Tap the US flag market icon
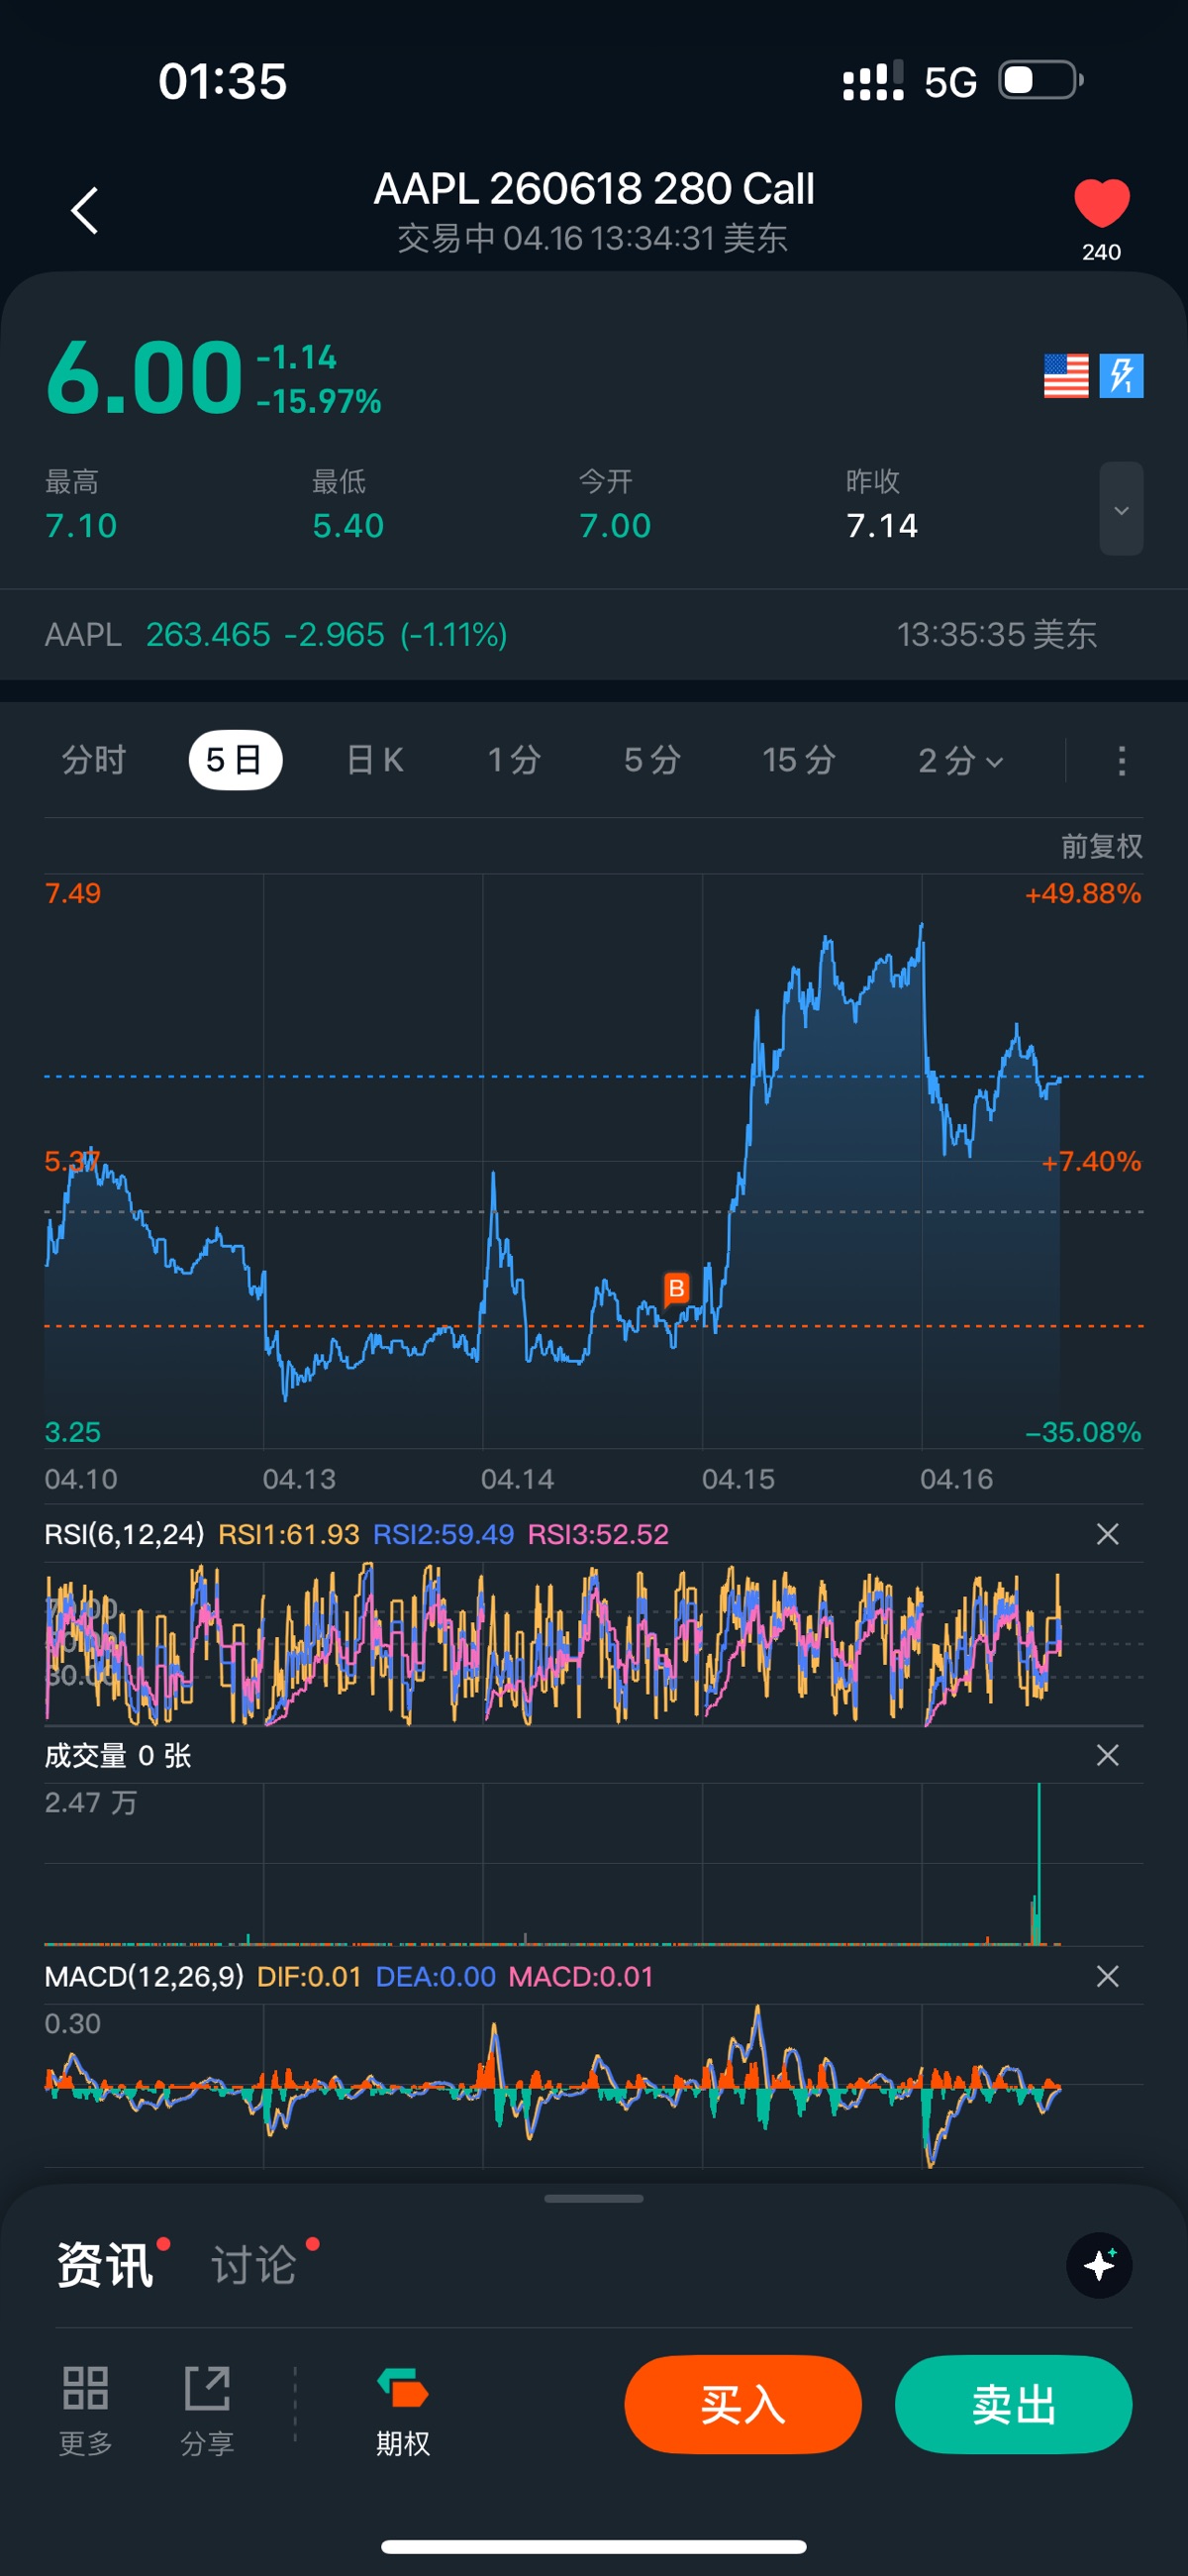1188x2576 pixels. pyautogui.click(x=1065, y=376)
